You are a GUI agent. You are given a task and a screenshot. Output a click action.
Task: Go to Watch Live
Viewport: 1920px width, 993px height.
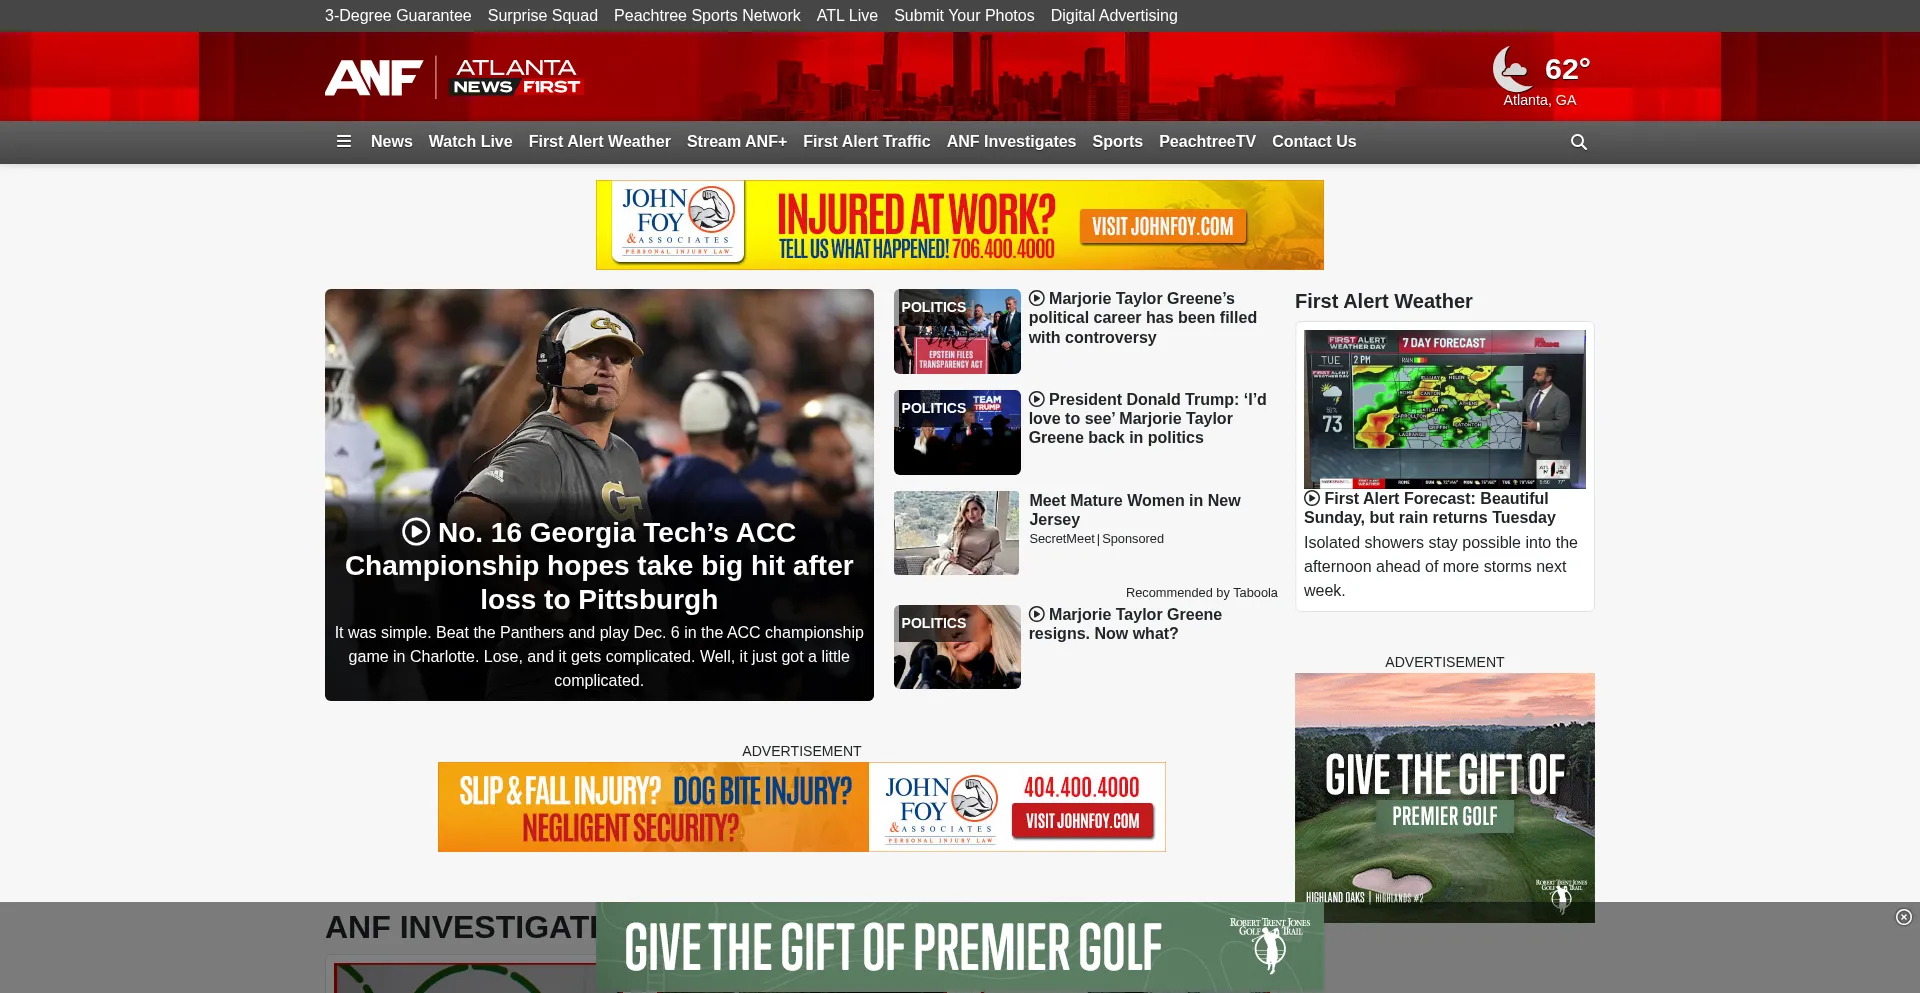coord(470,142)
